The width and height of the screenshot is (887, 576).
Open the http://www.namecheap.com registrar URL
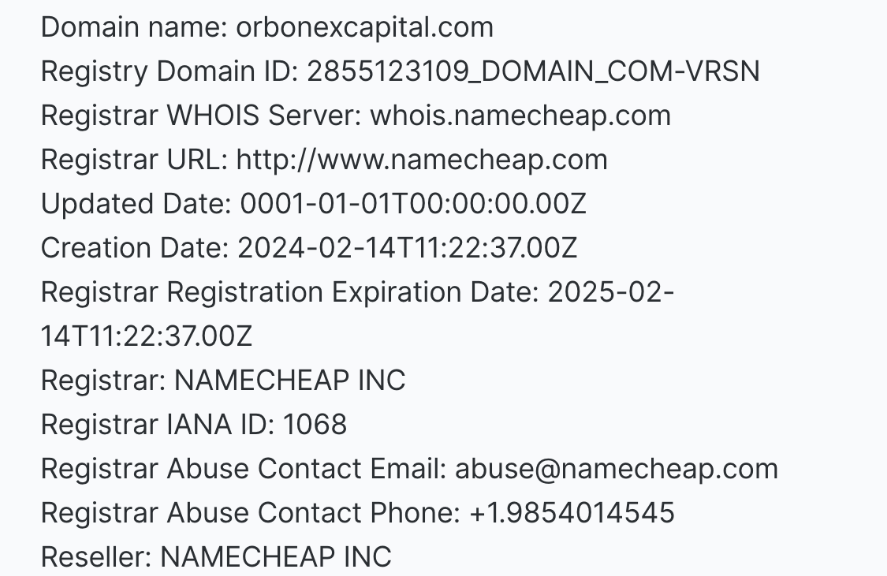(422, 160)
